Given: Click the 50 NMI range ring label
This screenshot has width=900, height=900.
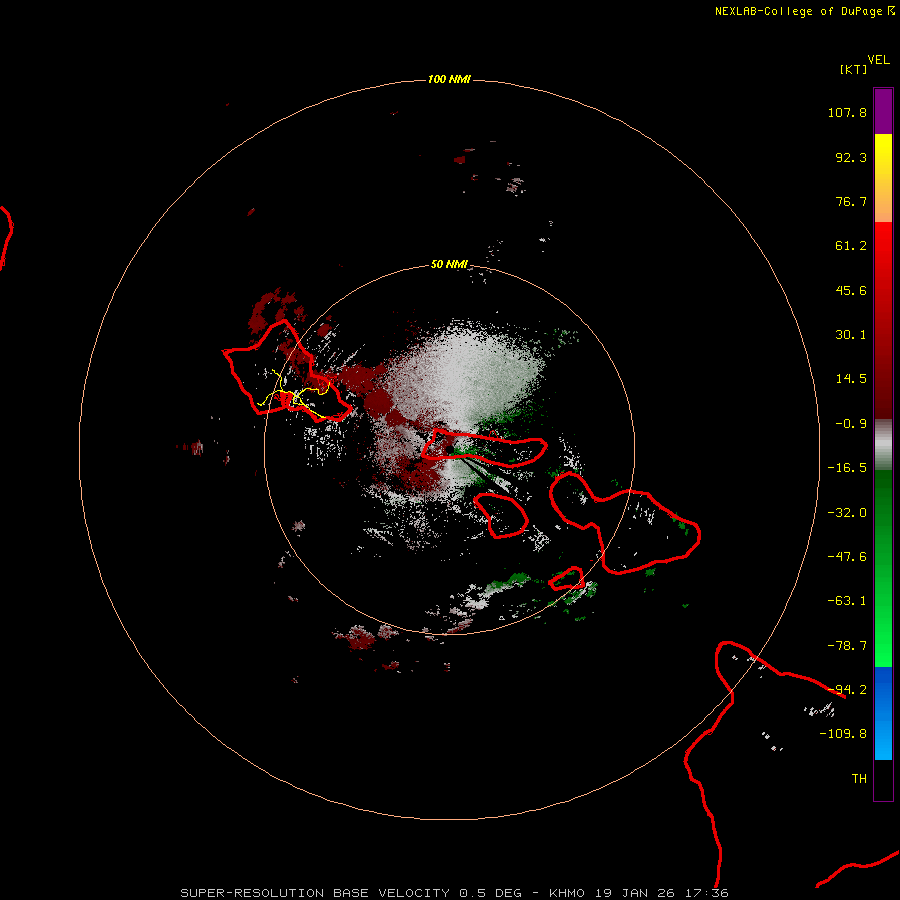Looking at the screenshot, I should click(x=449, y=264).
